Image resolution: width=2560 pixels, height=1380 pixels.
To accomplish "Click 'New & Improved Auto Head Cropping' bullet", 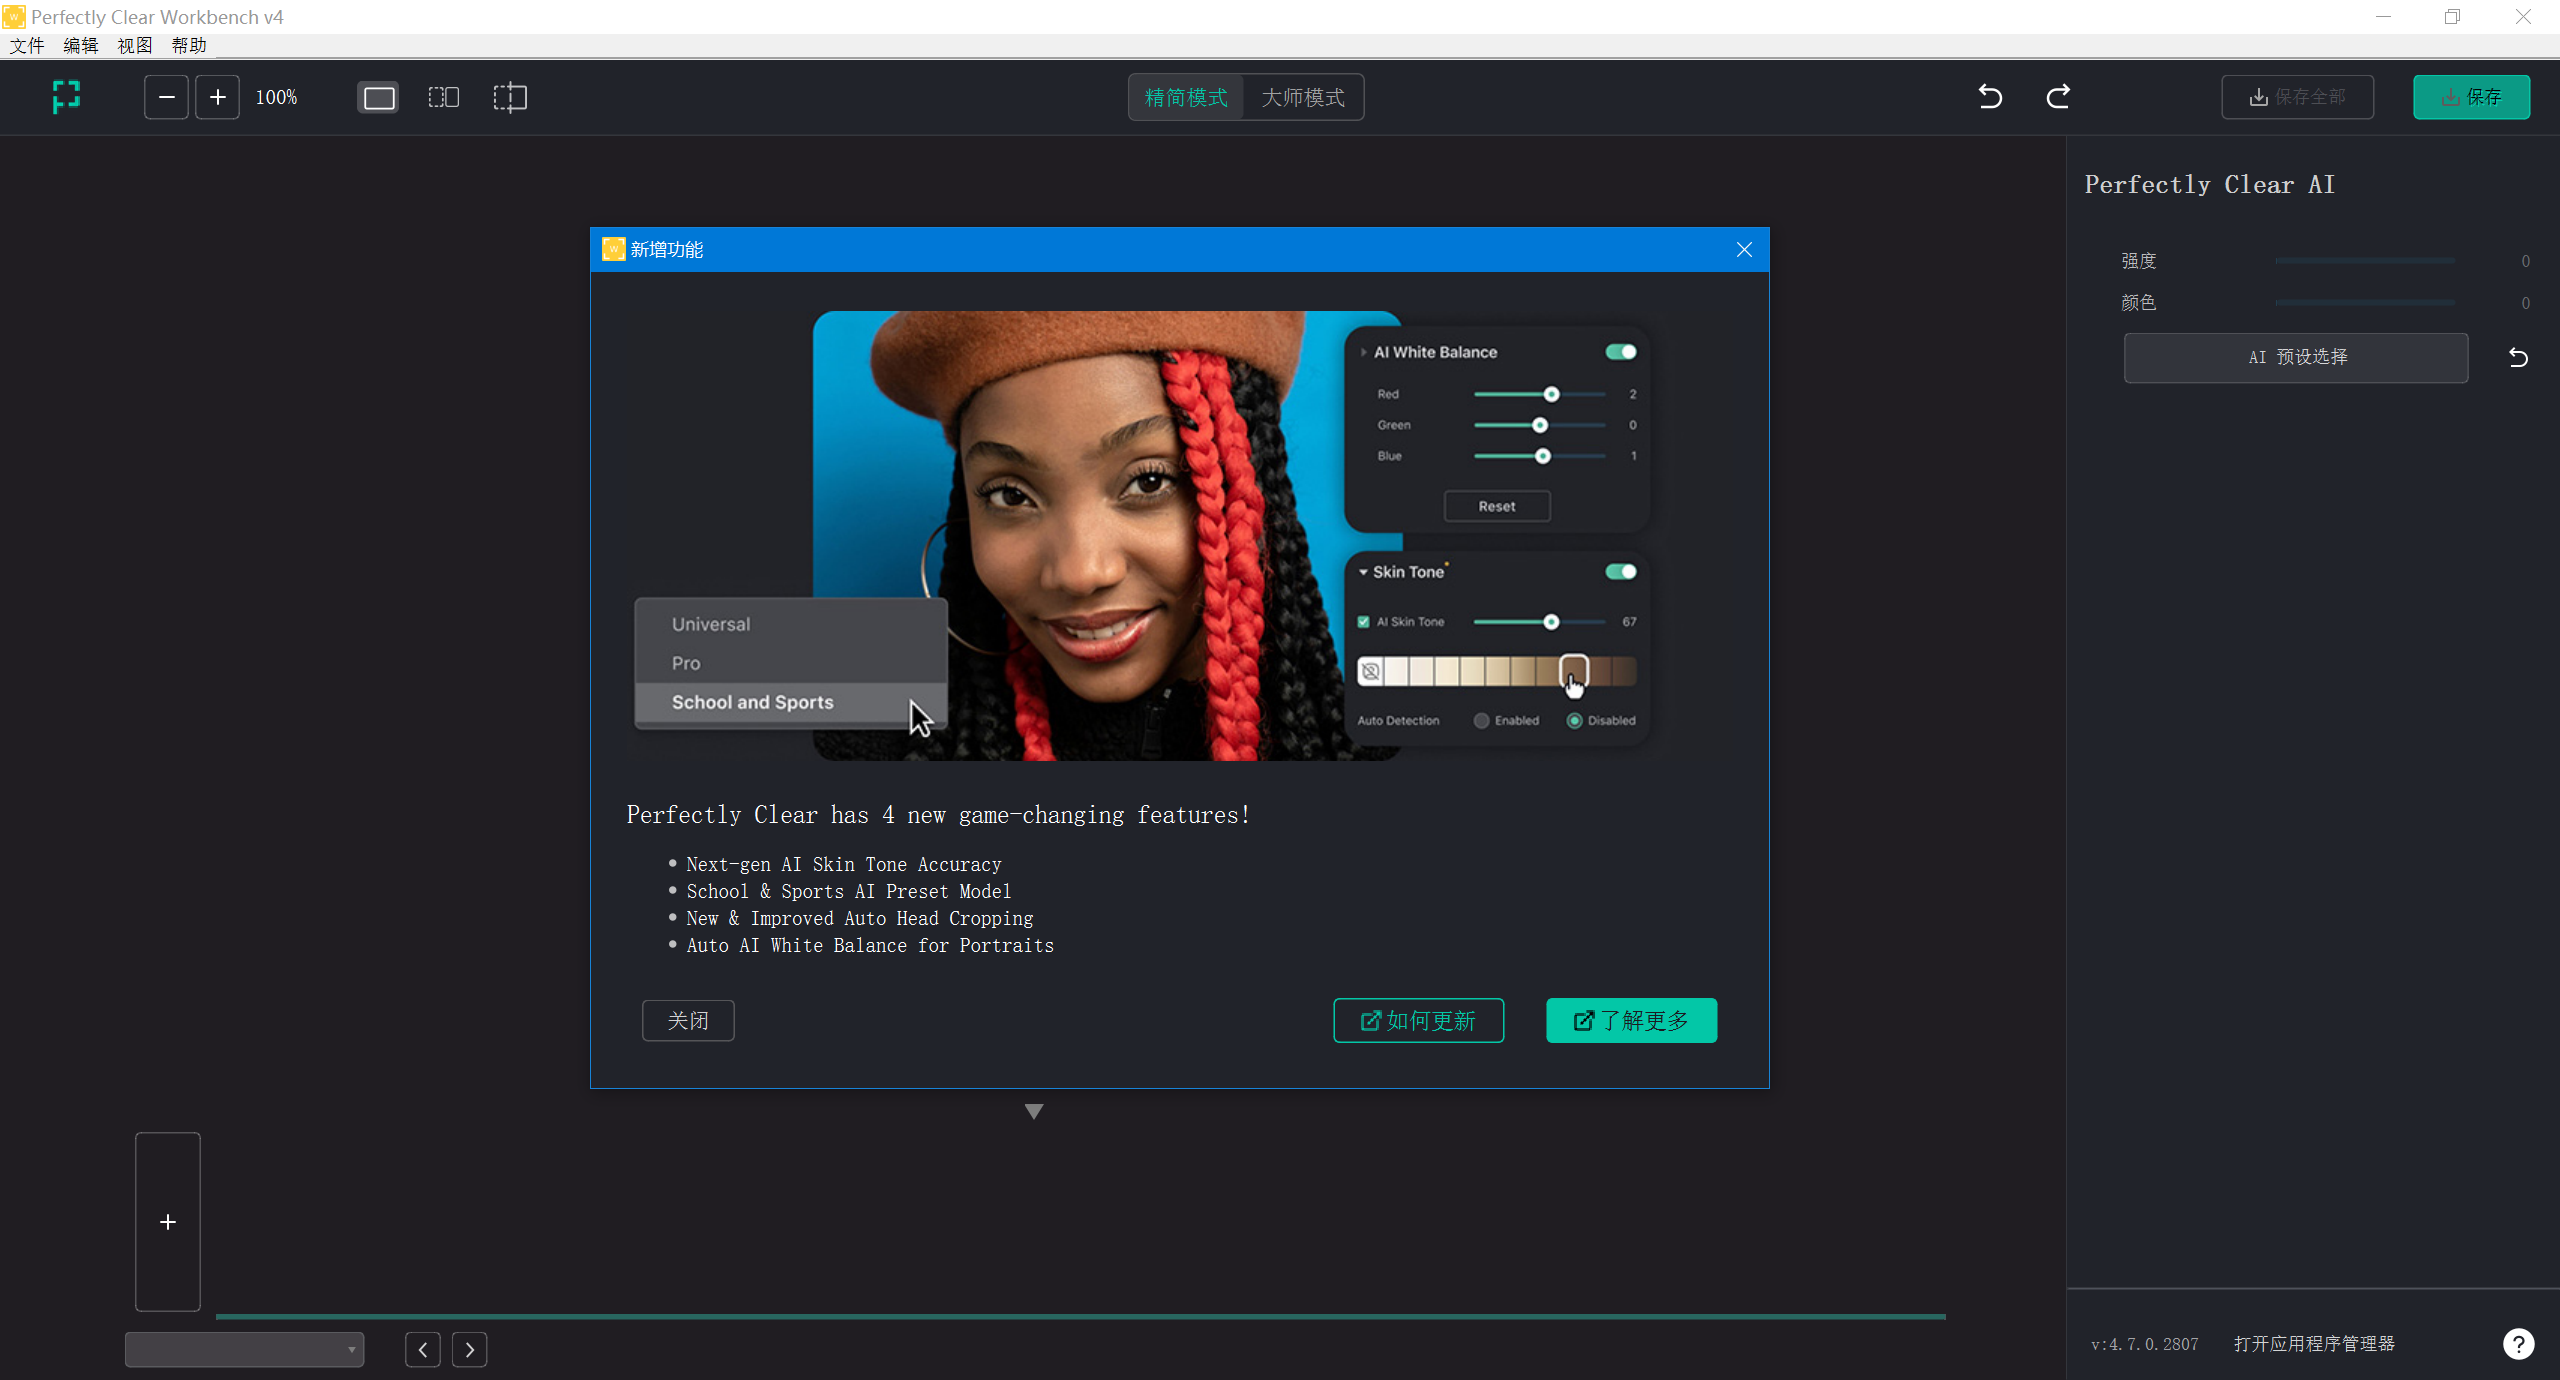I will pyautogui.click(x=860, y=918).
